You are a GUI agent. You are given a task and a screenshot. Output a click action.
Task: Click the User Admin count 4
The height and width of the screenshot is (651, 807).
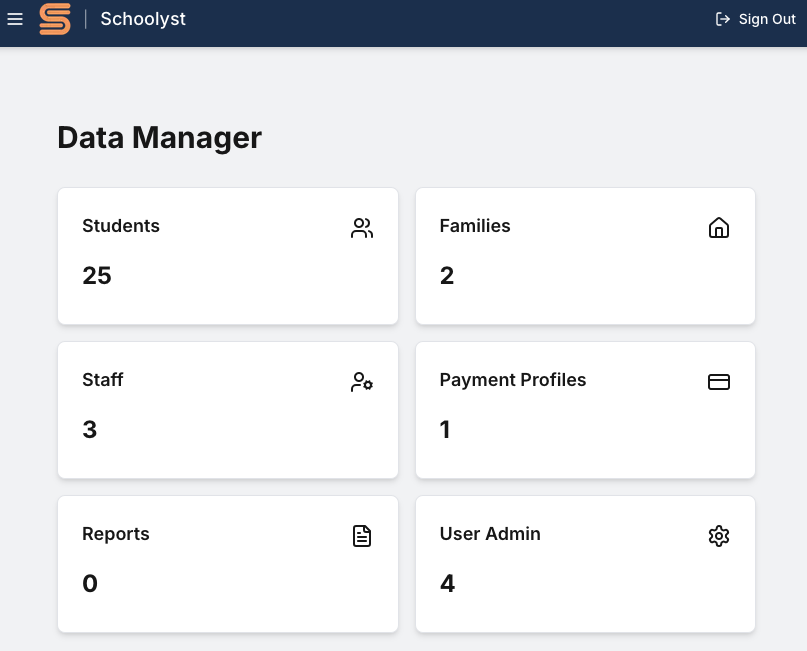[447, 583]
